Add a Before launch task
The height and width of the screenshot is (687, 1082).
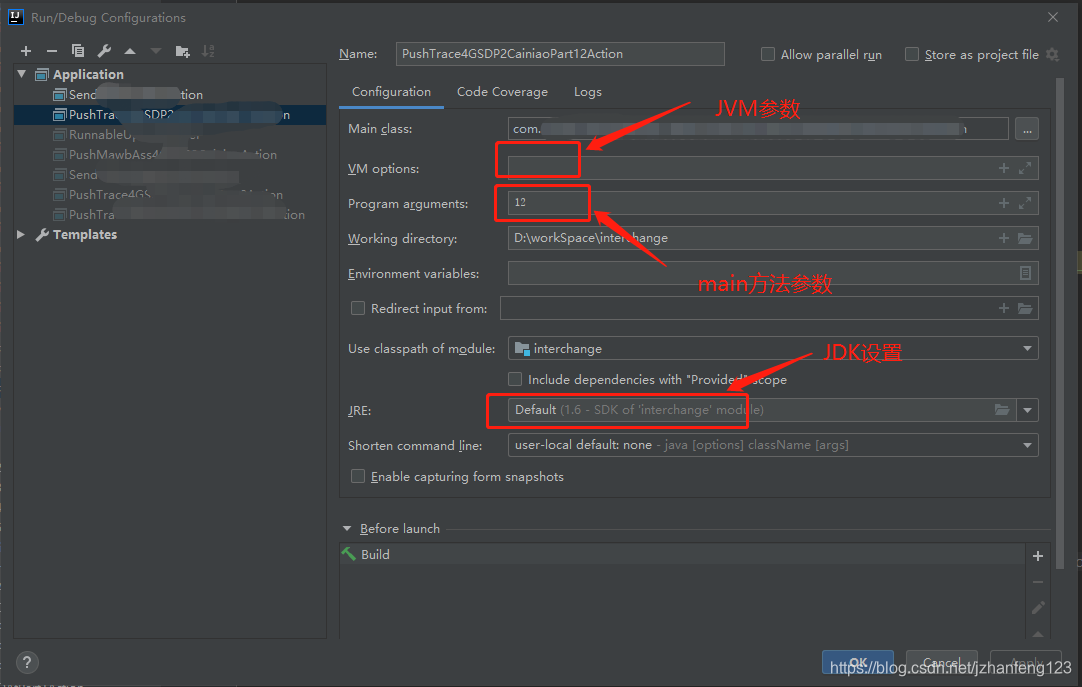[1038, 556]
